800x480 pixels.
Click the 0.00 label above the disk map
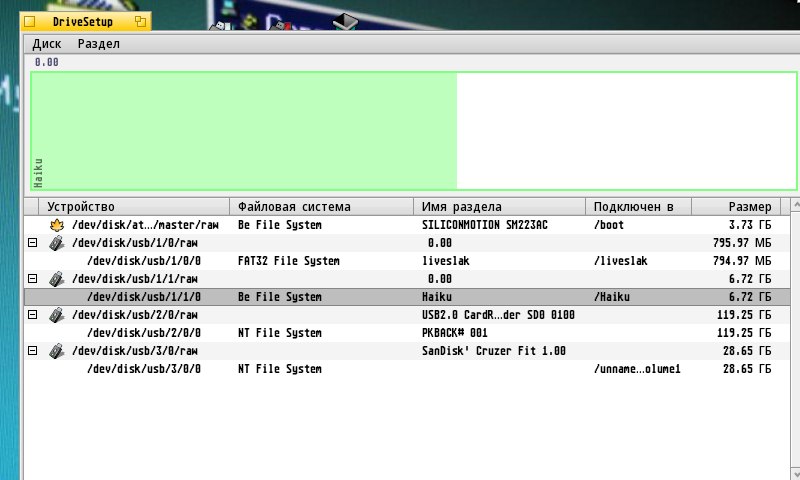click(x=46, y=62)
